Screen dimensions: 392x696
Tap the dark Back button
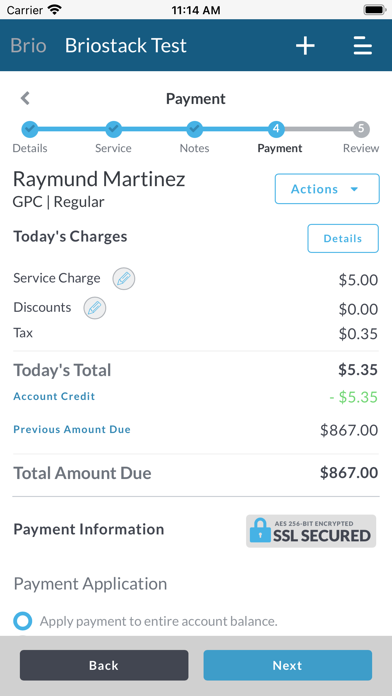point(104,665)
